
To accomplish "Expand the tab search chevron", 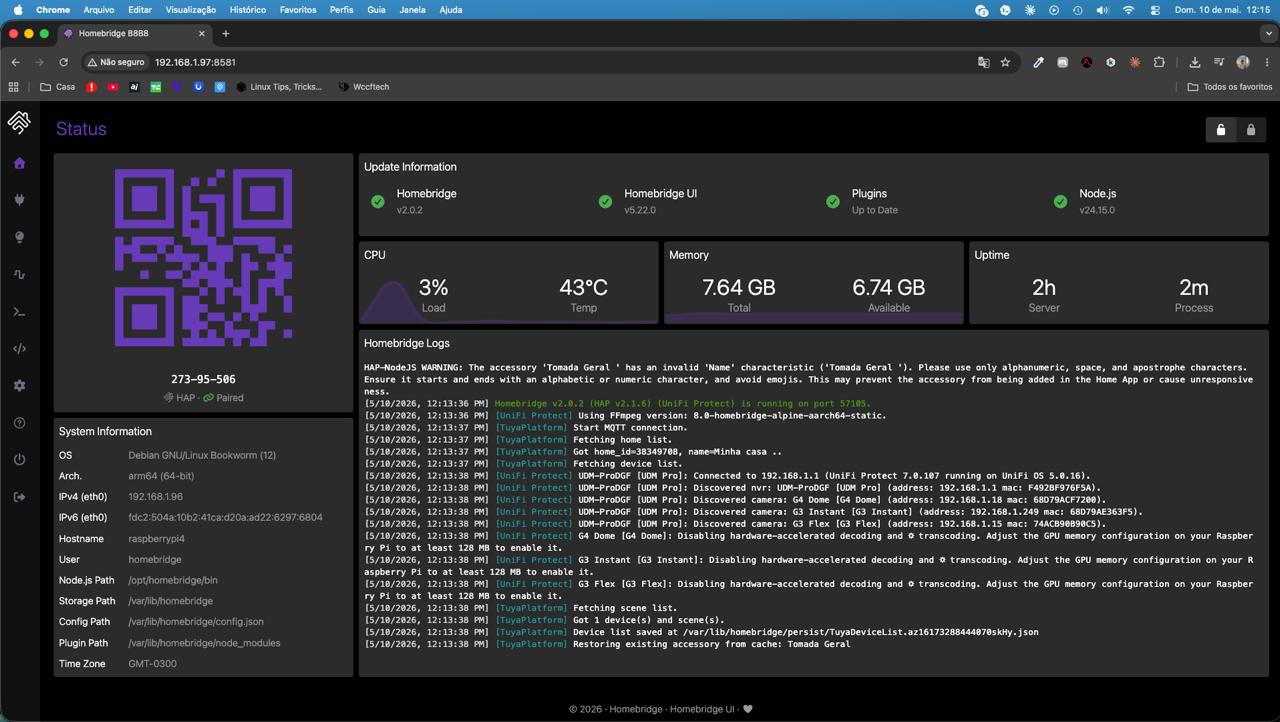I will [x=1268, y=33].
